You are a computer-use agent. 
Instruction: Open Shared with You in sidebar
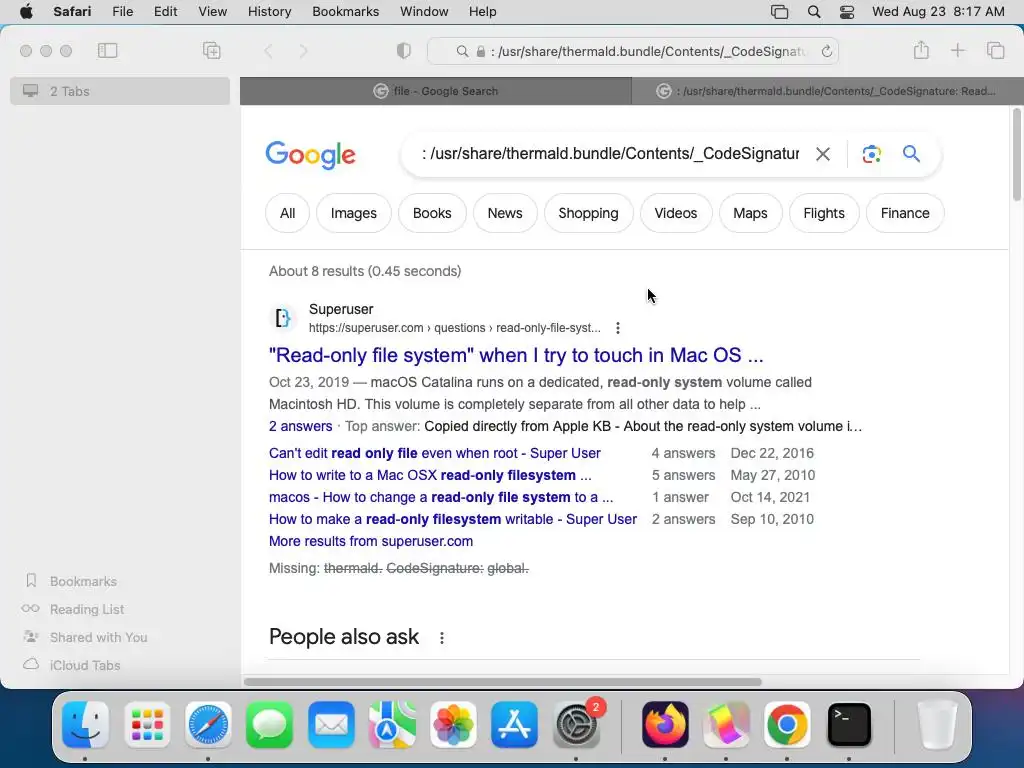pyautogui.click(x=99, y=637)
